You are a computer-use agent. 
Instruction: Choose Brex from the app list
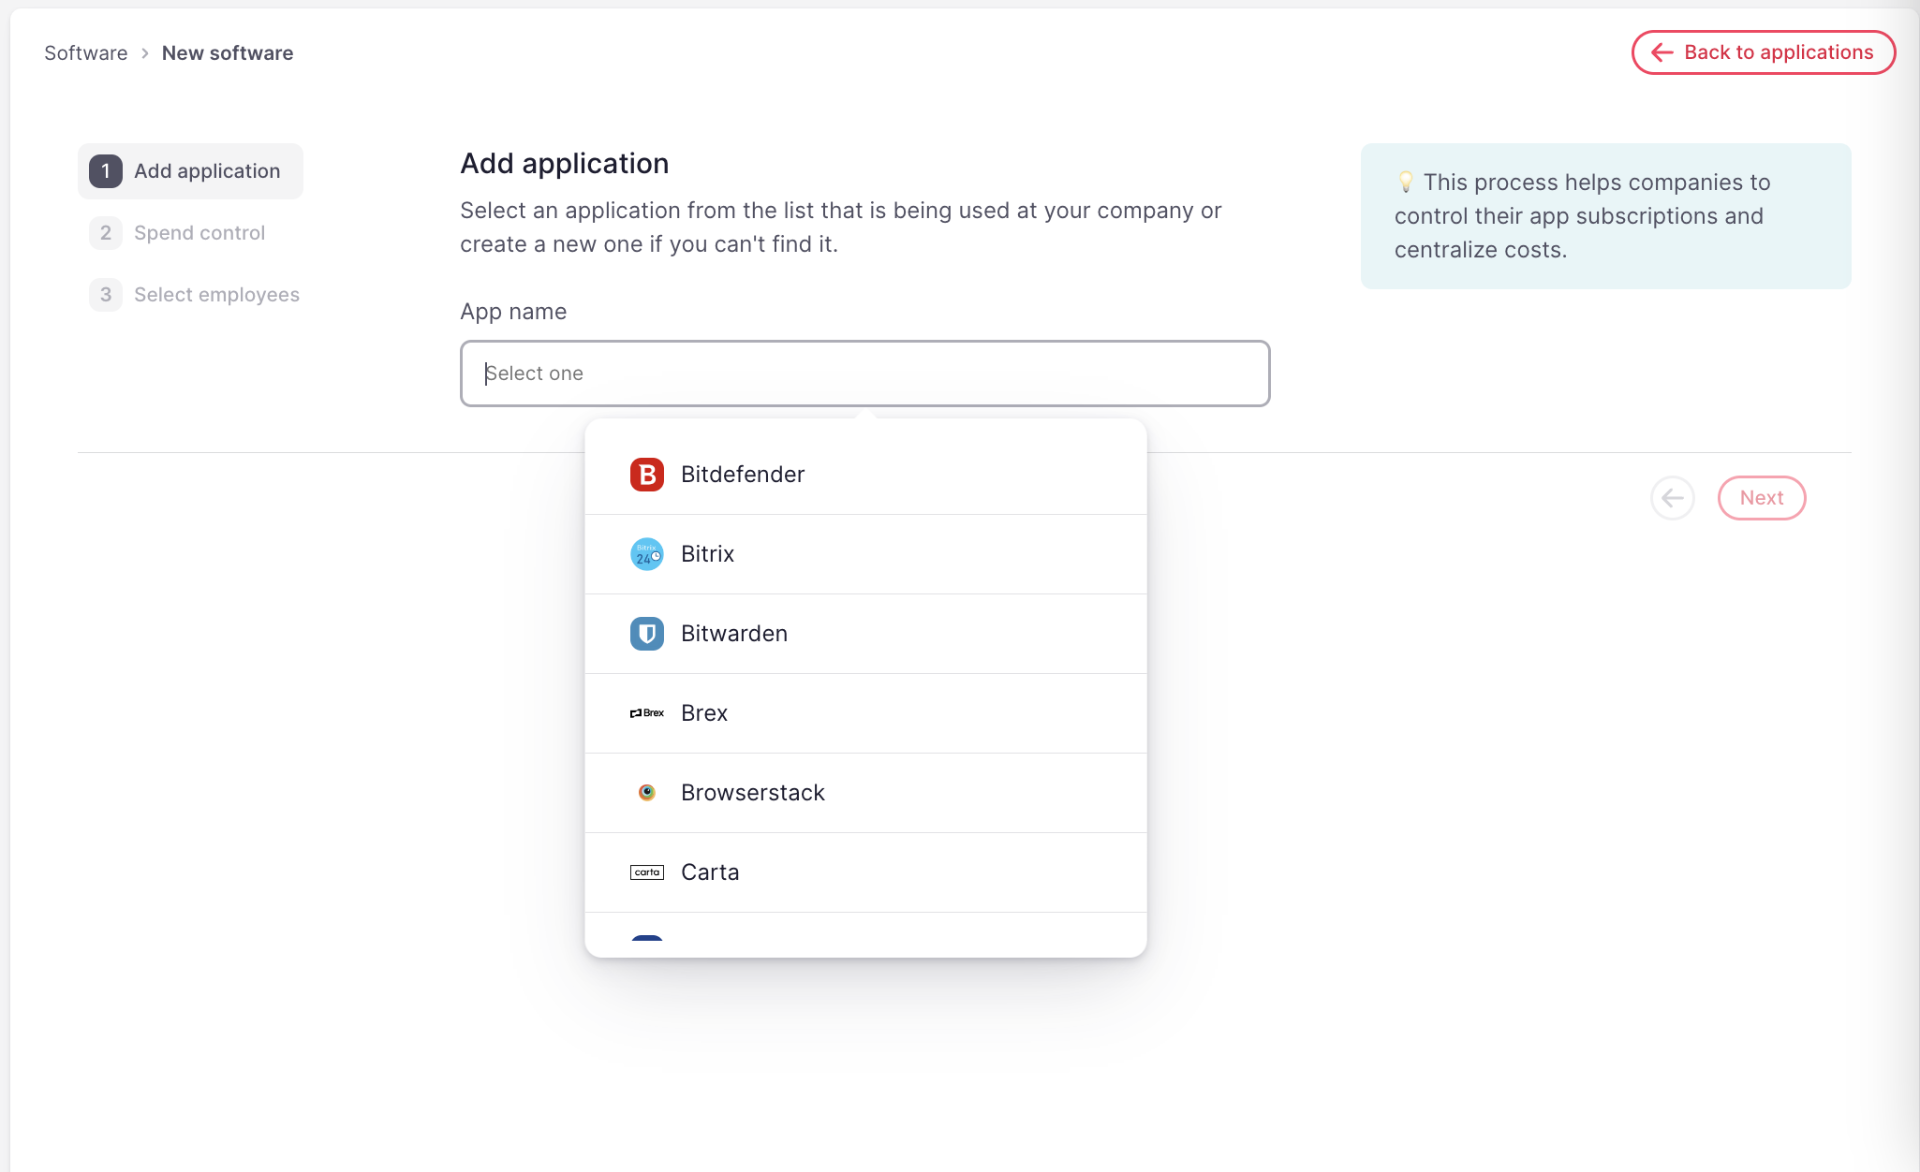tap(703, 712)
